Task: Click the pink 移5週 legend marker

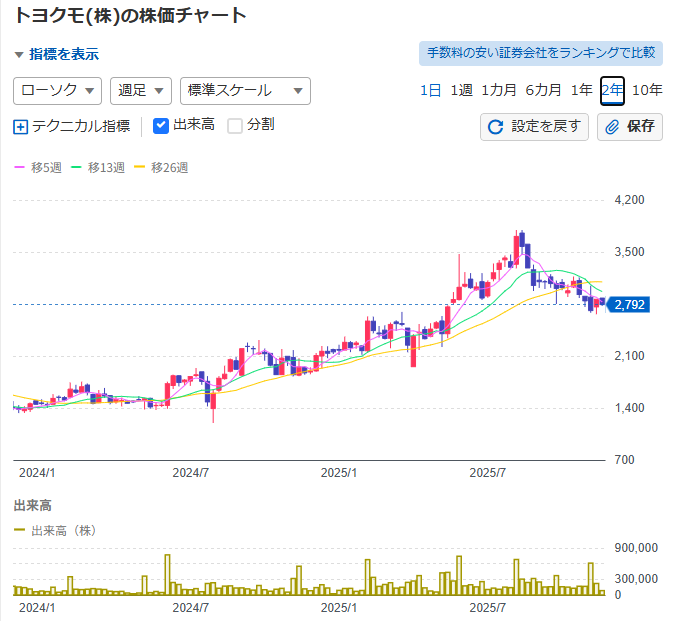Action: point(19,167)
